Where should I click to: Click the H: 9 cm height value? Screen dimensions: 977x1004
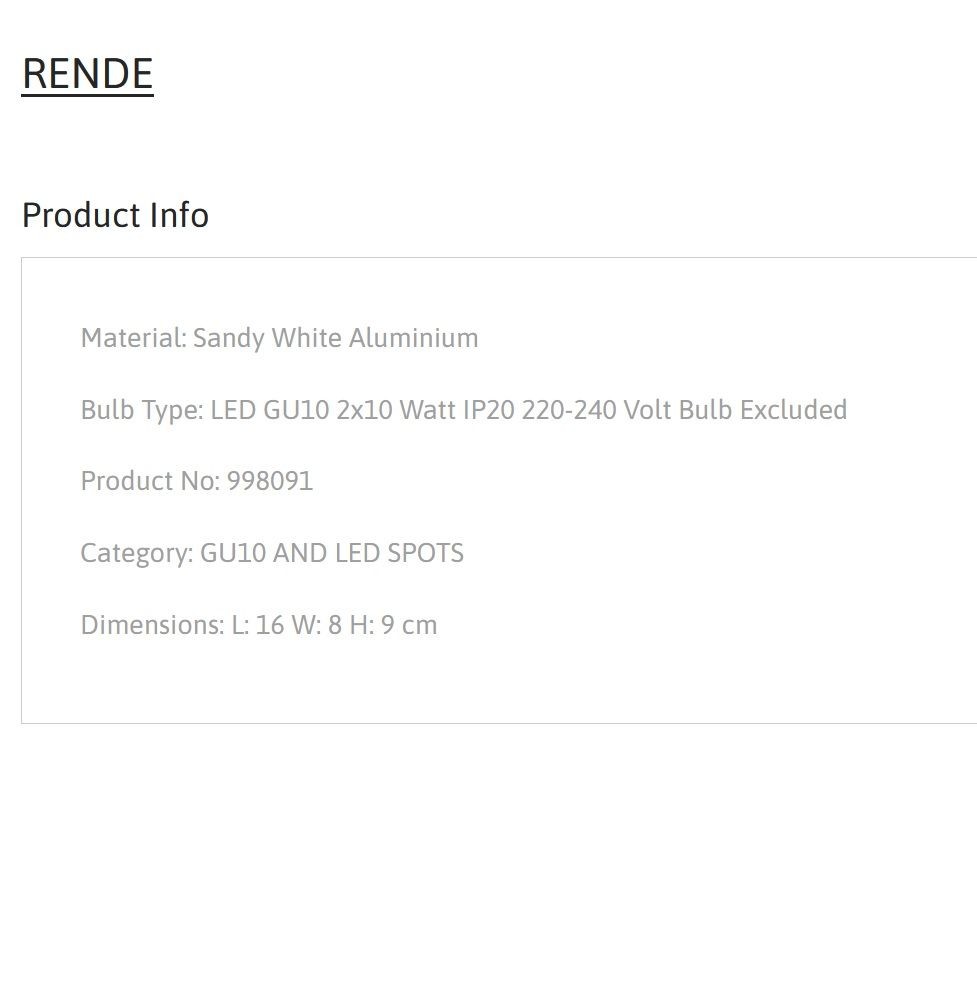point(393,625)
